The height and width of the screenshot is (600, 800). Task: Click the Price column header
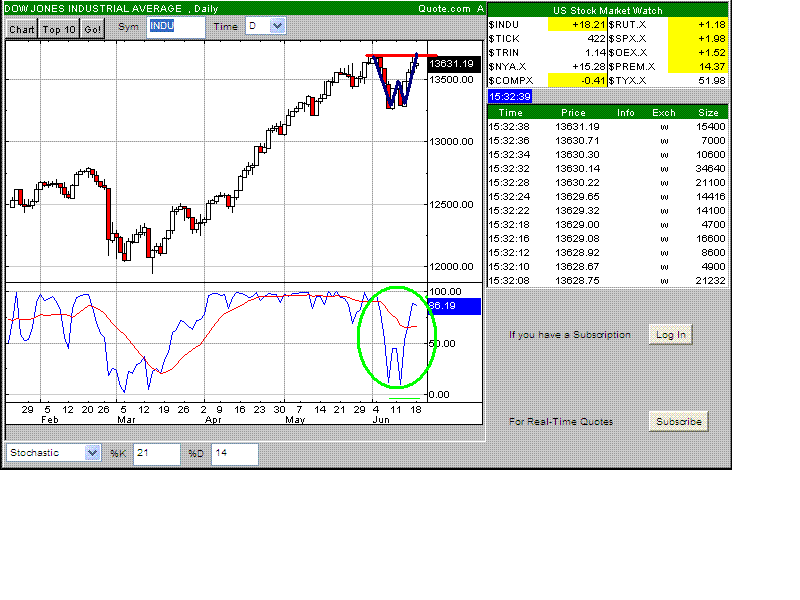click(573, 113)
